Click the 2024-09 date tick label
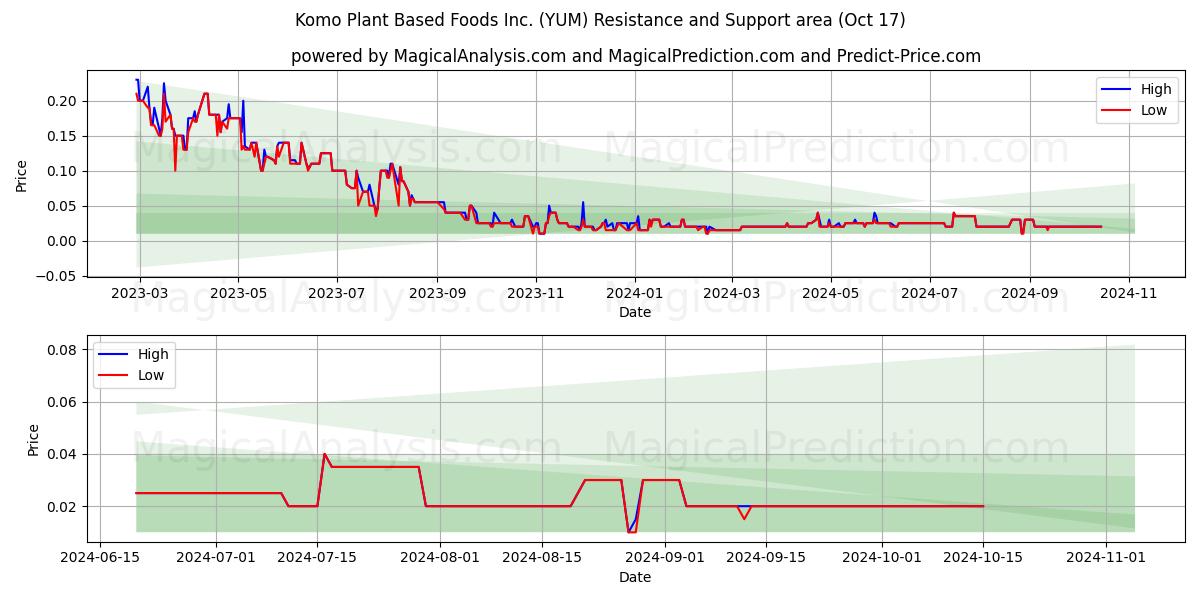Viewport: 1200px width, 600px height. click(1029, 294)
